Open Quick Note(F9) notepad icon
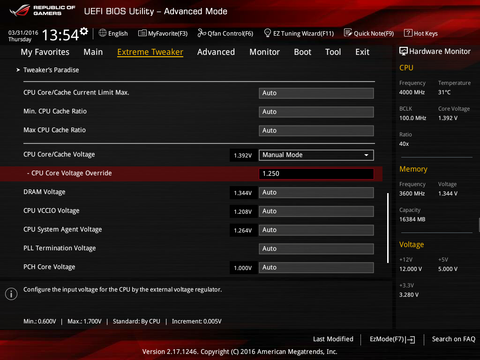 (348, 33)
